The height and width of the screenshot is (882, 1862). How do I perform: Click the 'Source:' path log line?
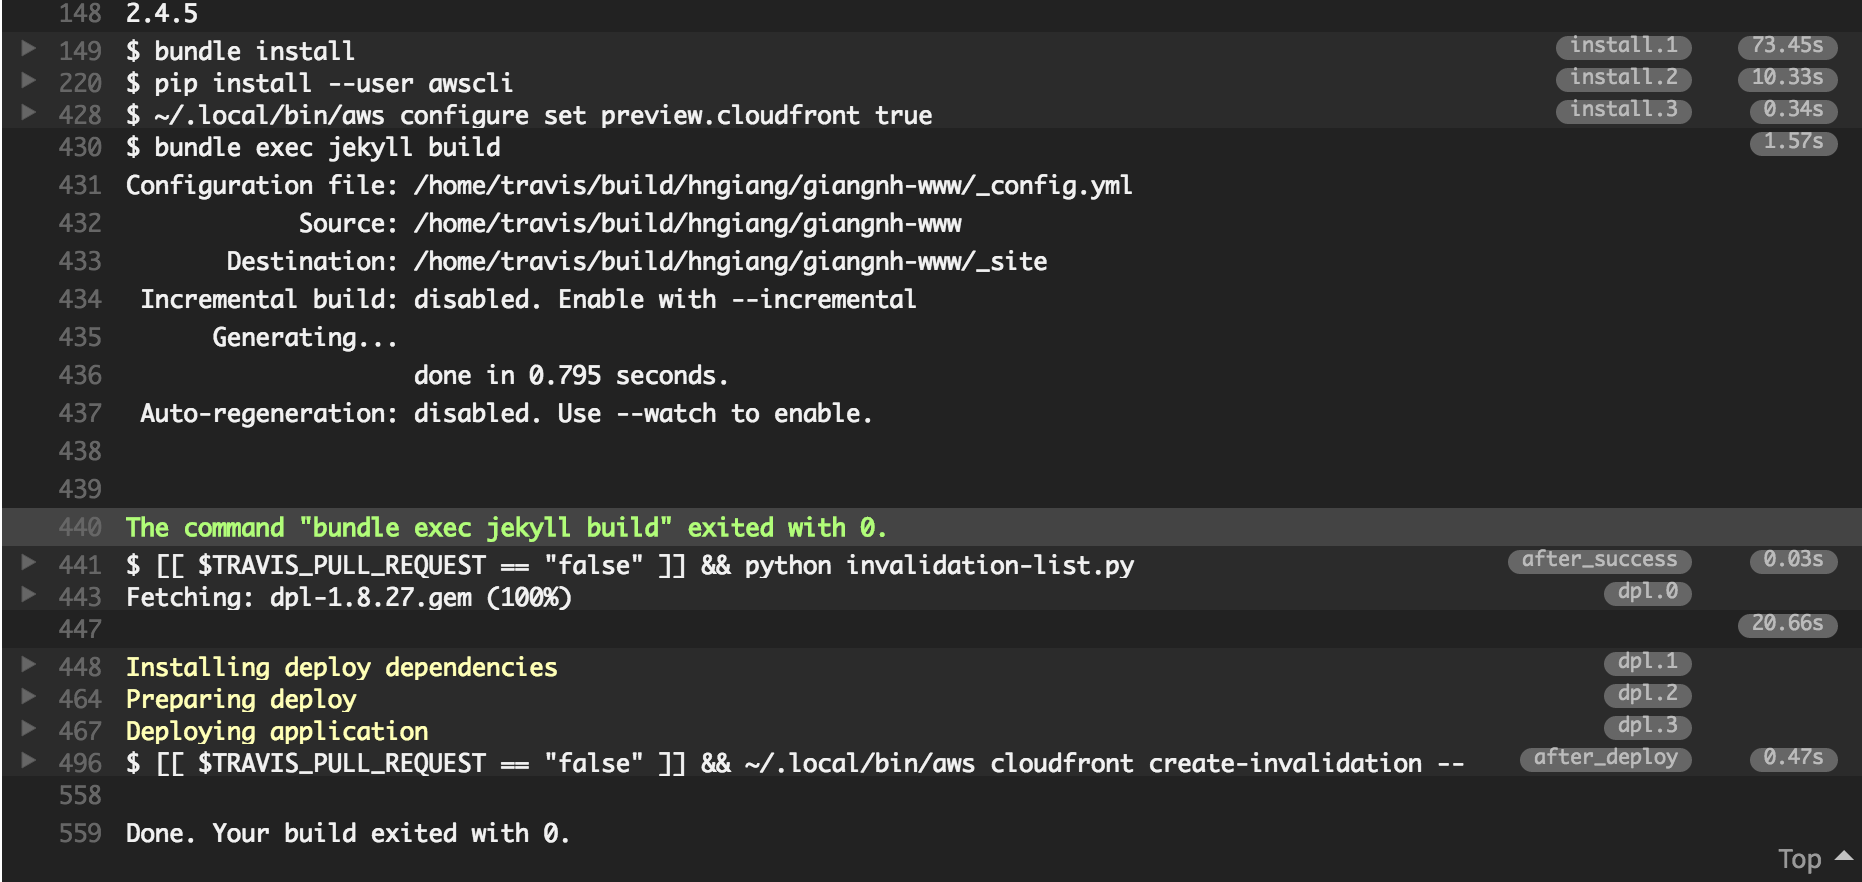pyautogui.click(x=630, y=223)
